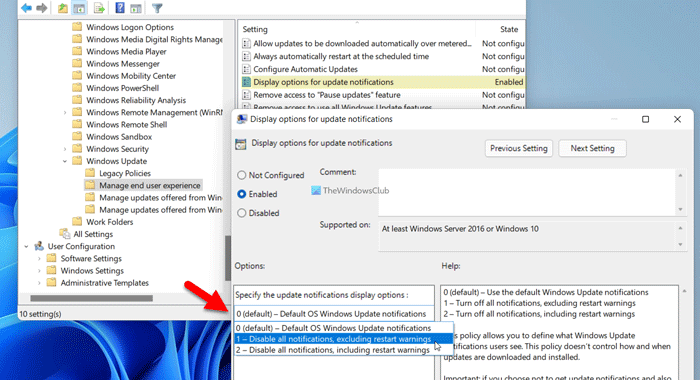Select the Work Folders item

pyautogui.click(x=109, y=222)
